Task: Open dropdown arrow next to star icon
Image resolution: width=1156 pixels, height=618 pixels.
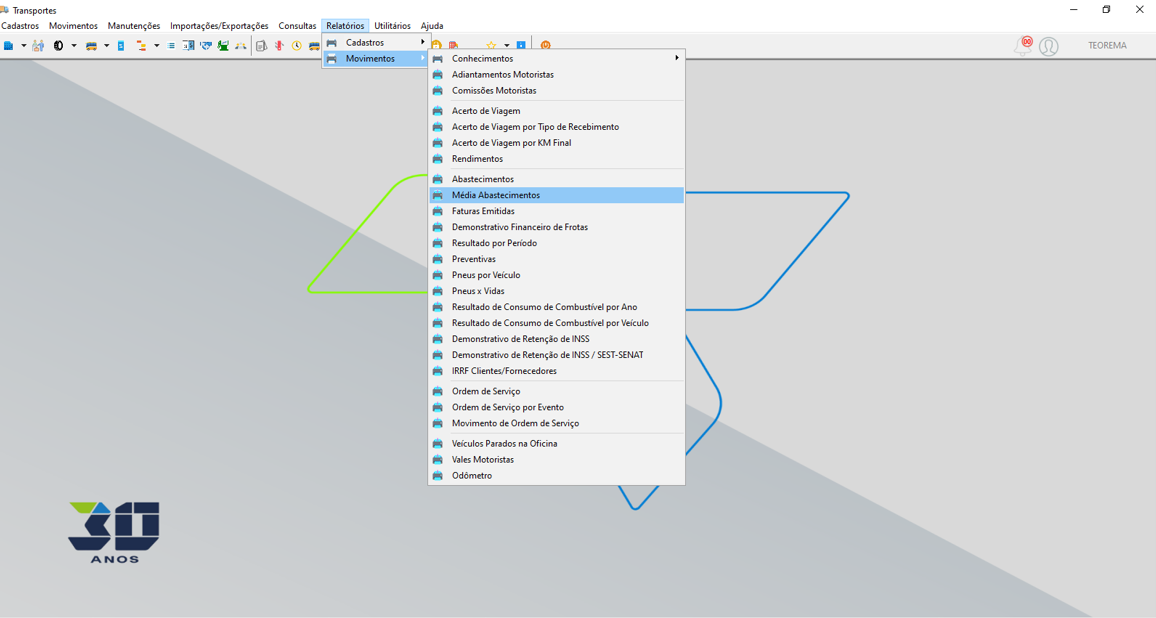Action: 506,46
